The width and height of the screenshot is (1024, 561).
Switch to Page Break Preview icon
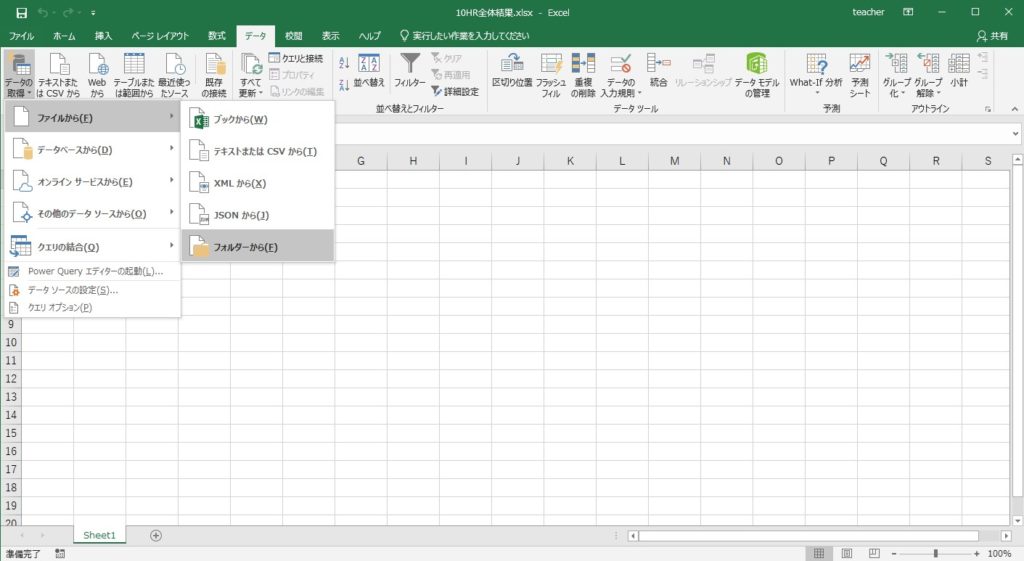874,553
